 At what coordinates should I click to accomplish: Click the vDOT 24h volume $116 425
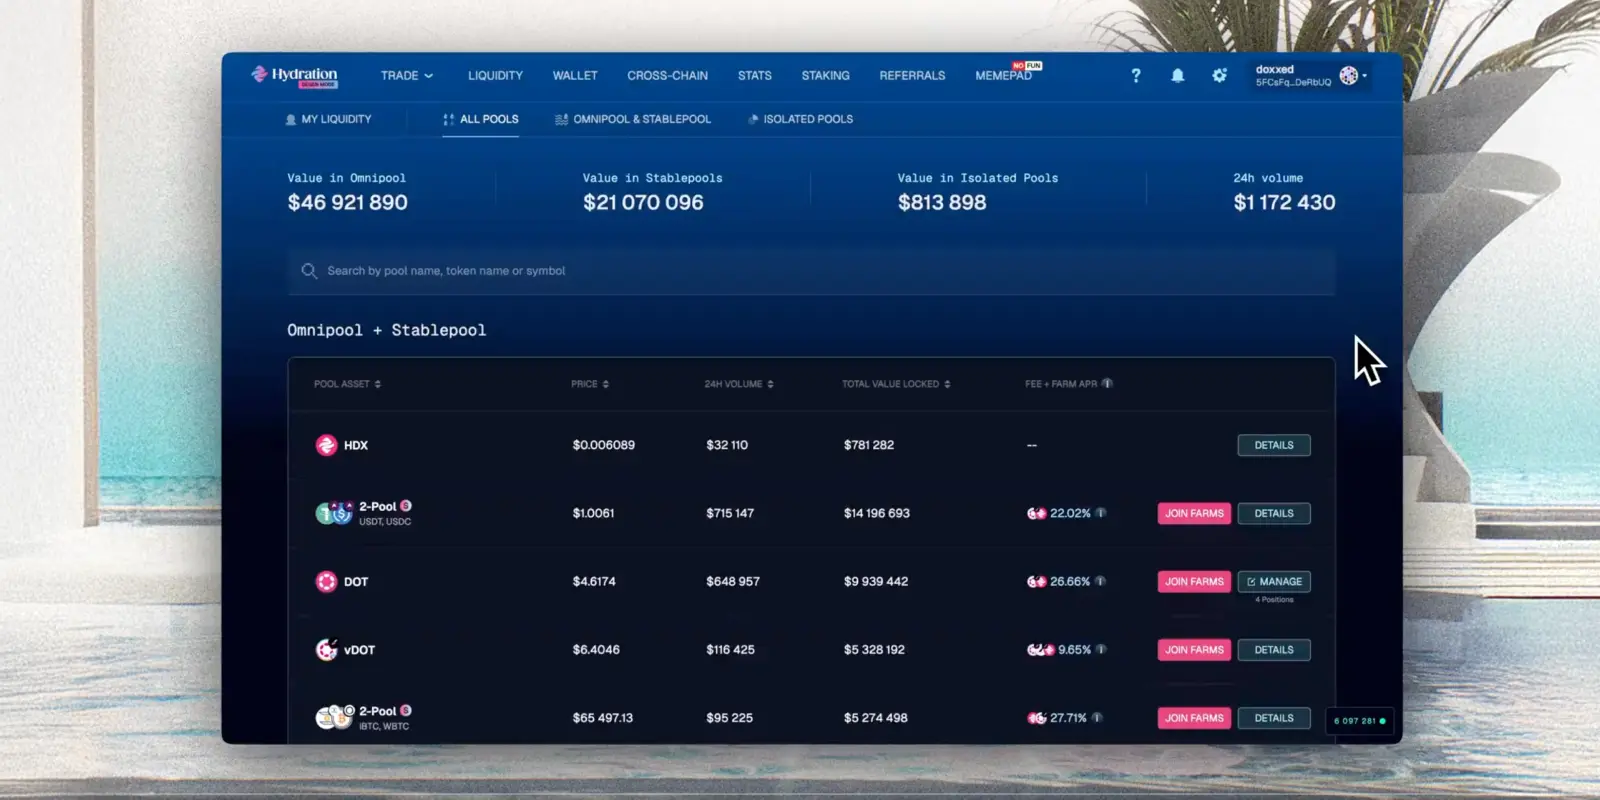point(730,650)
